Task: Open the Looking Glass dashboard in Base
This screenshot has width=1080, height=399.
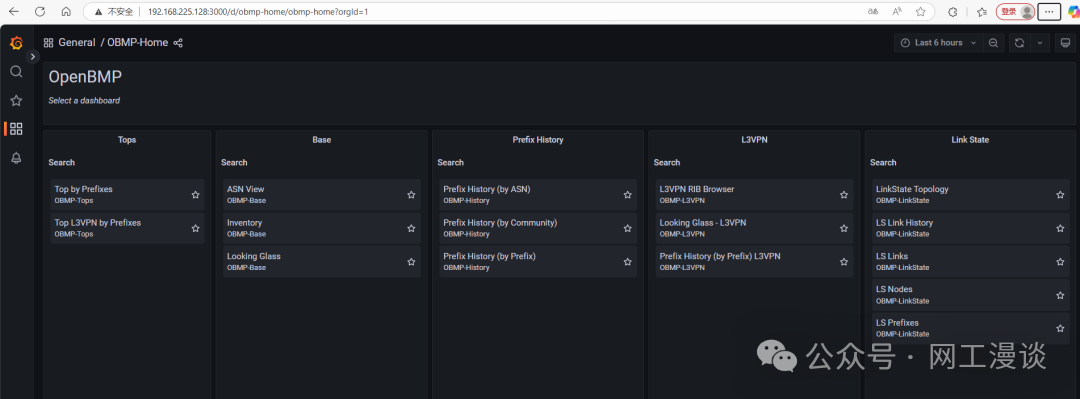Action: (322, 261)
